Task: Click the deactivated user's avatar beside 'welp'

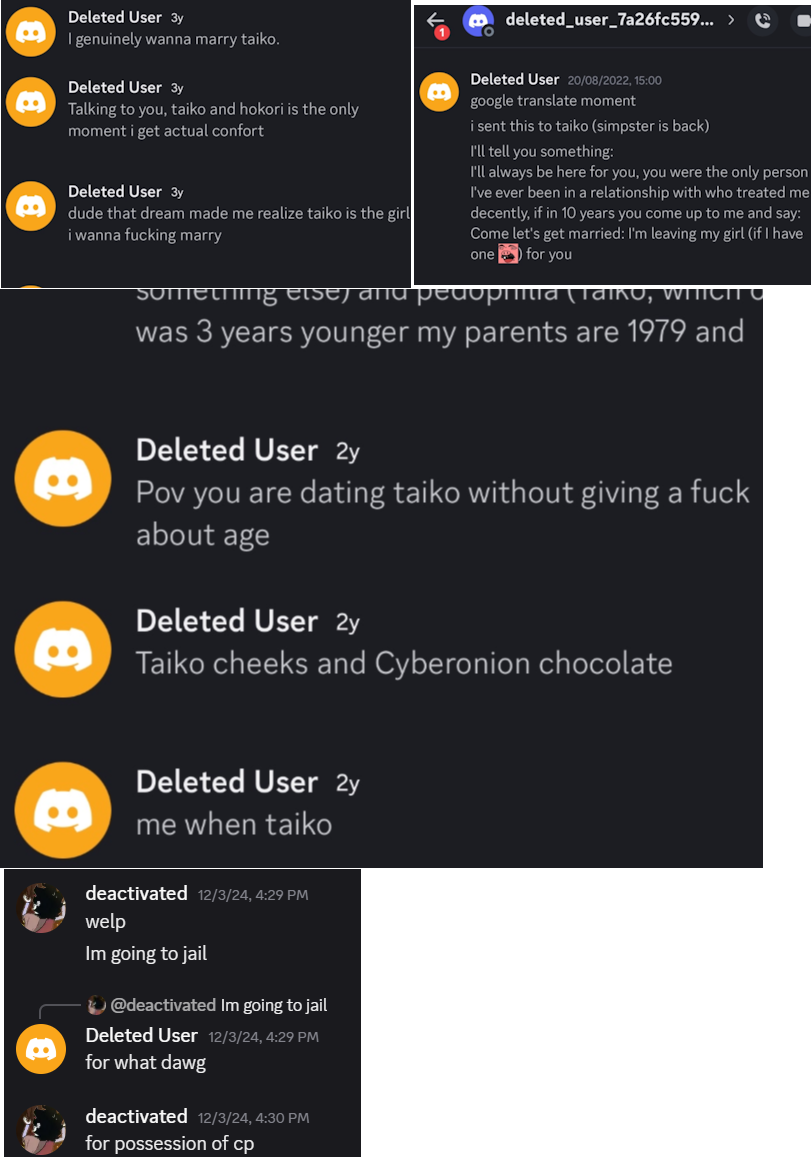Action: [43, 908]
